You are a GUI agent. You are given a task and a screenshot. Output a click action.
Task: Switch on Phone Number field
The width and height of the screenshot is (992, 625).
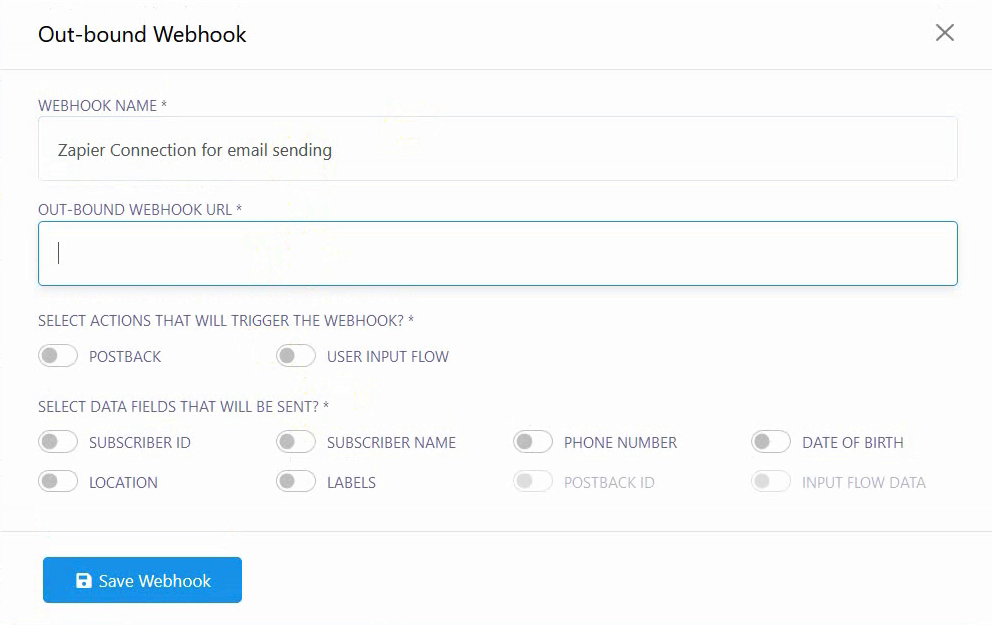533,442
